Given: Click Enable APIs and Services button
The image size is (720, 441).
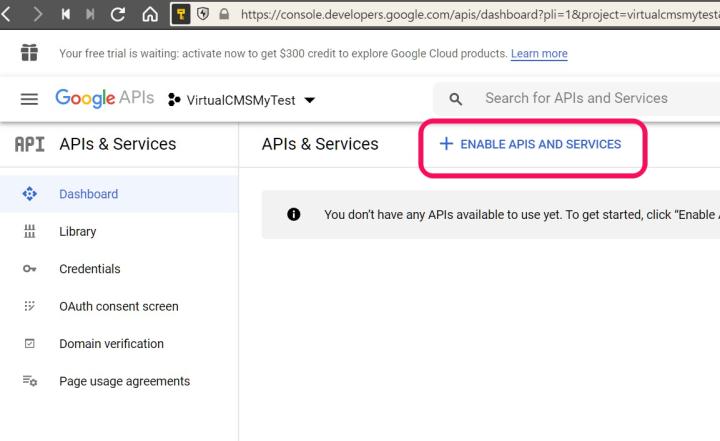Looking at the screenshot, I should (531, 145).
